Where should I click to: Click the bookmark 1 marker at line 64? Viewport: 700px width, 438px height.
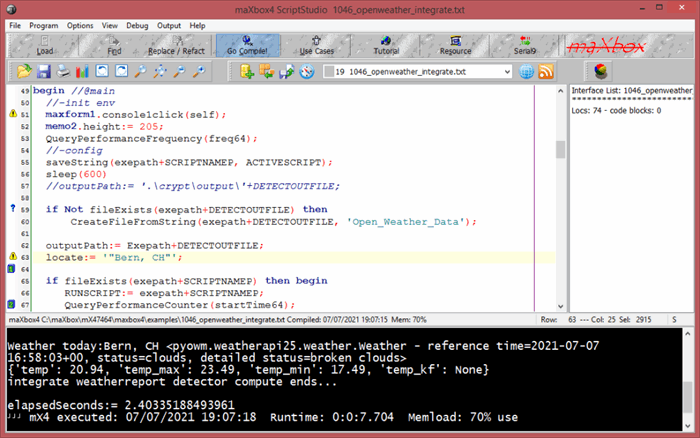[x=11, y=268]
